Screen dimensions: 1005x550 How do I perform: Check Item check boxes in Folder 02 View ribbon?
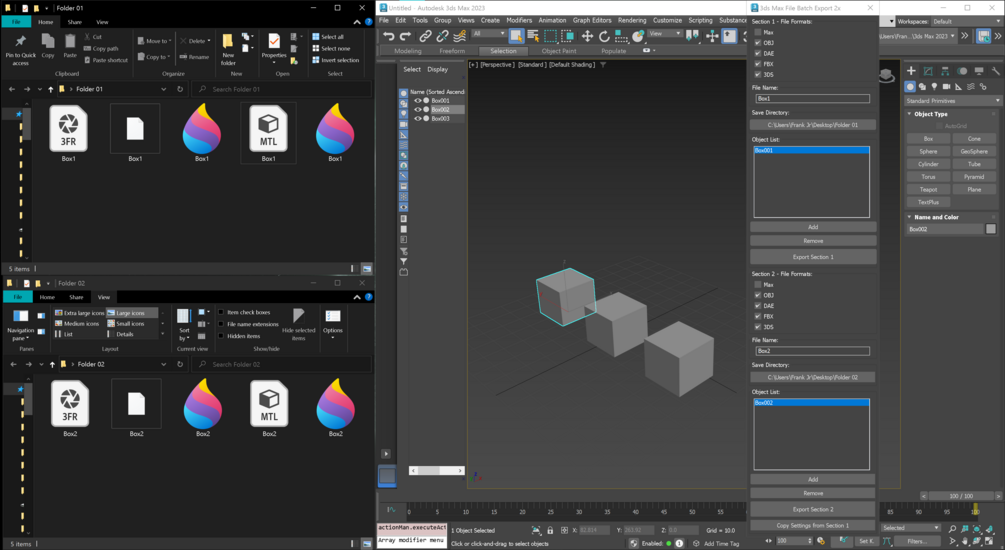click(221, 312)
